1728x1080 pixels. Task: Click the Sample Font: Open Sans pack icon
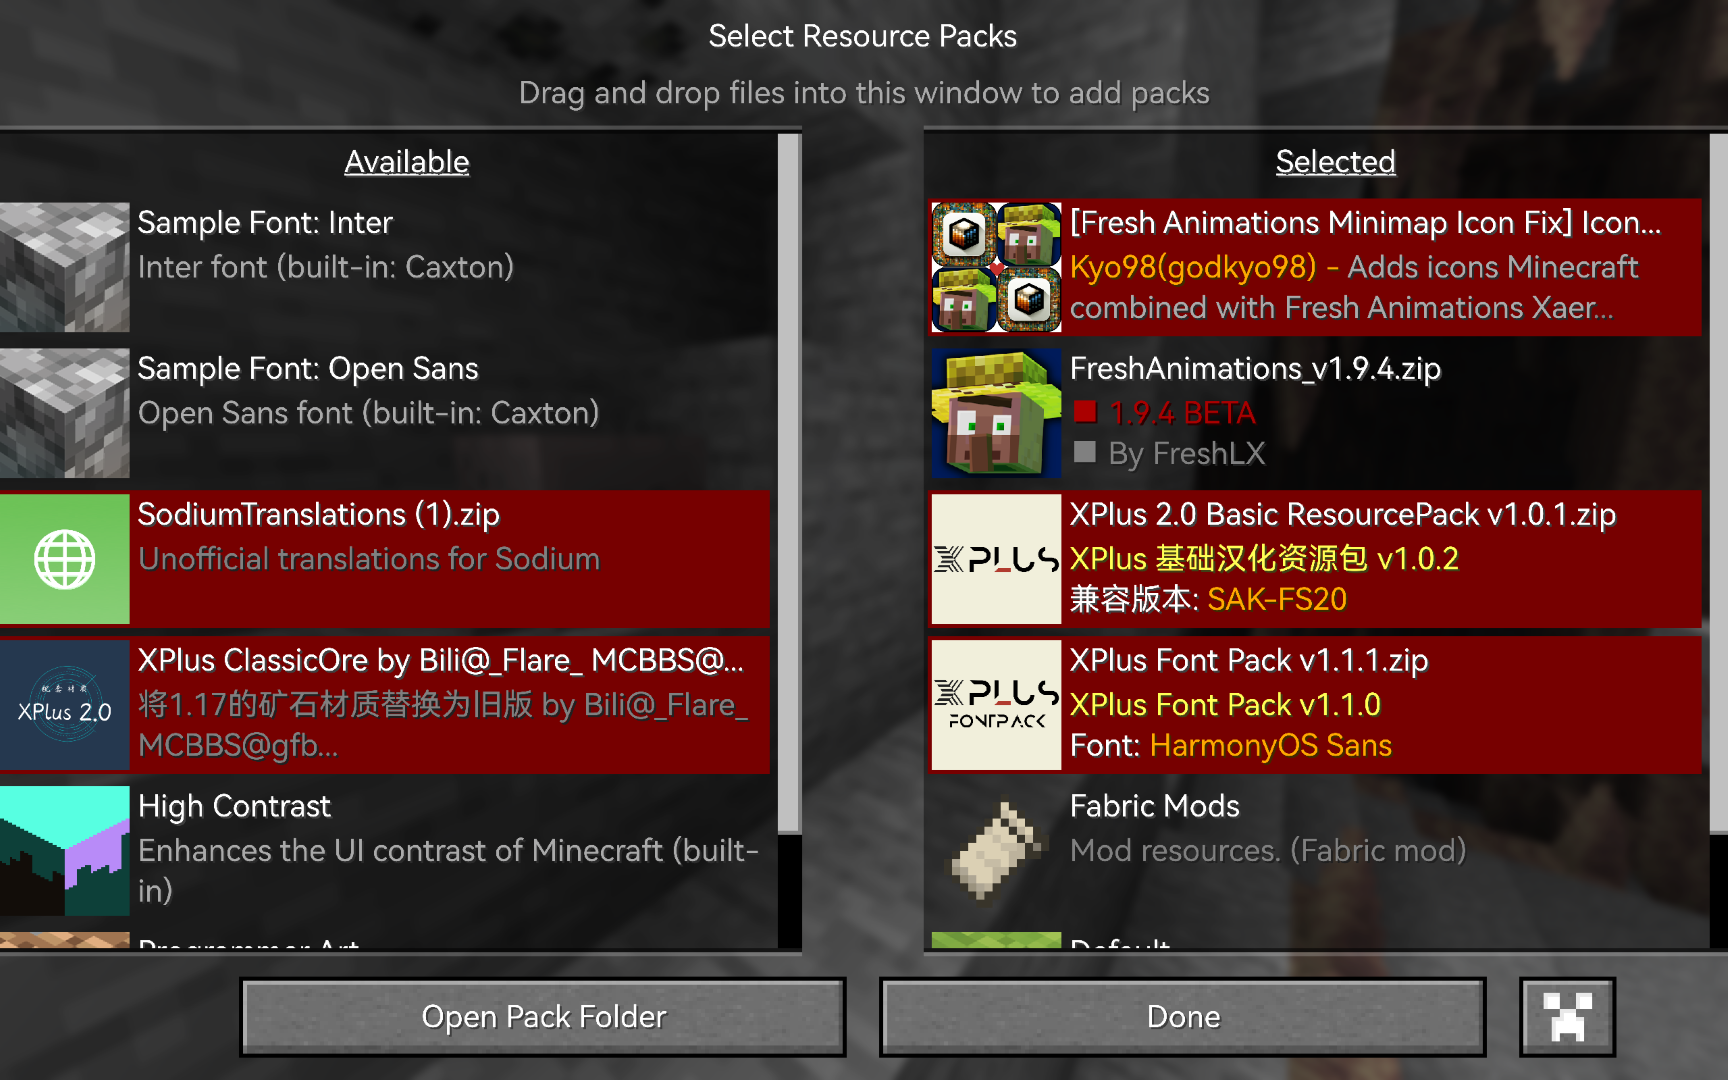pos(65,413)
